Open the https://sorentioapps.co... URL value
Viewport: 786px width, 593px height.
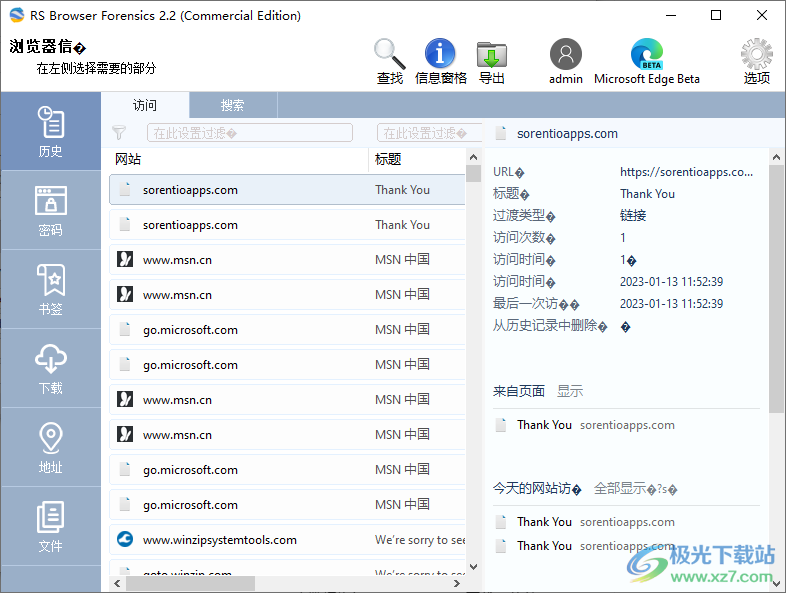686,172
